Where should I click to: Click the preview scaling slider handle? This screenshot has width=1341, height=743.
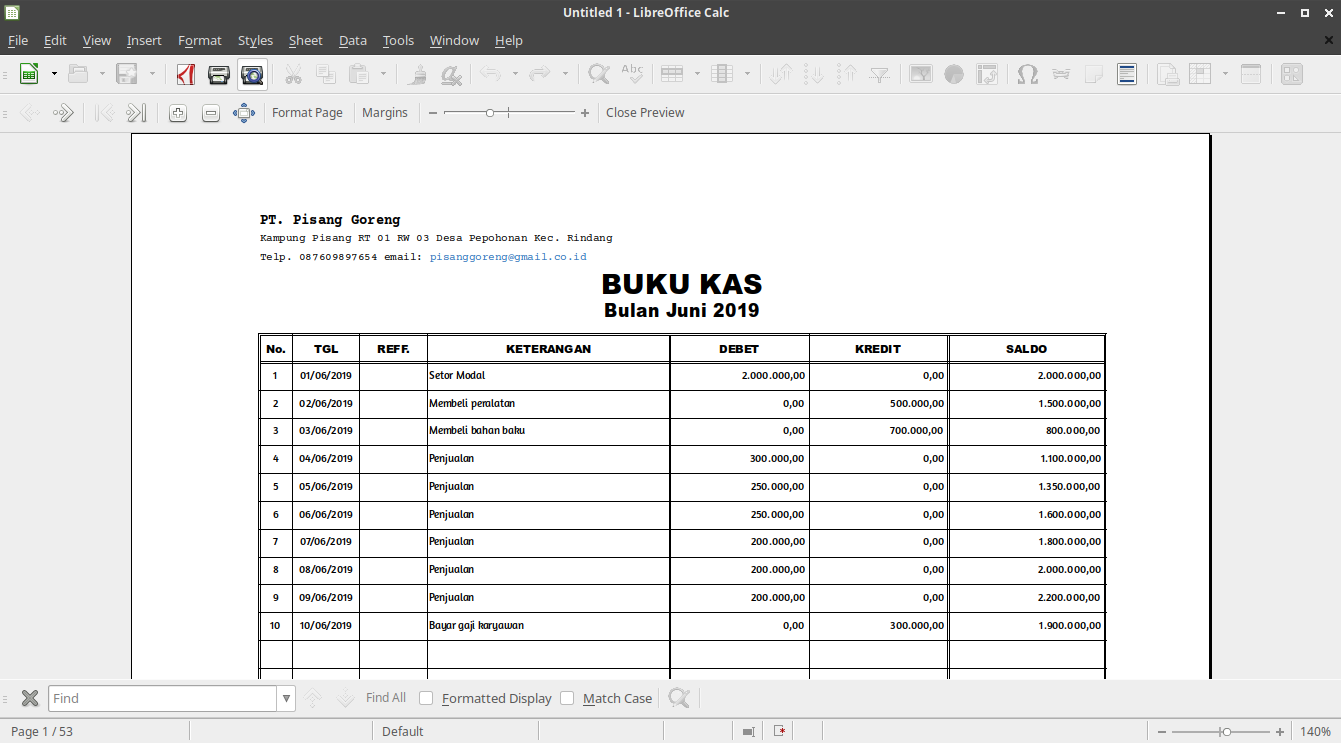(x=490, y=113)
